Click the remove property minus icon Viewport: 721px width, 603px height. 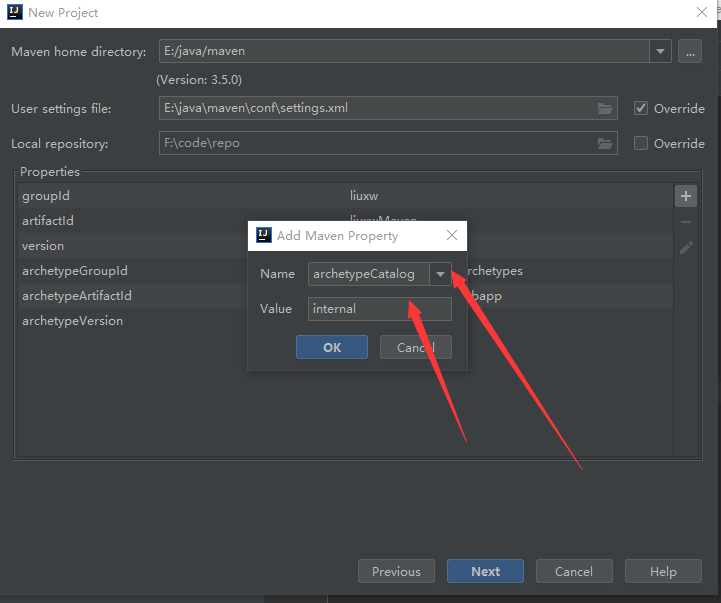point(686,222)
